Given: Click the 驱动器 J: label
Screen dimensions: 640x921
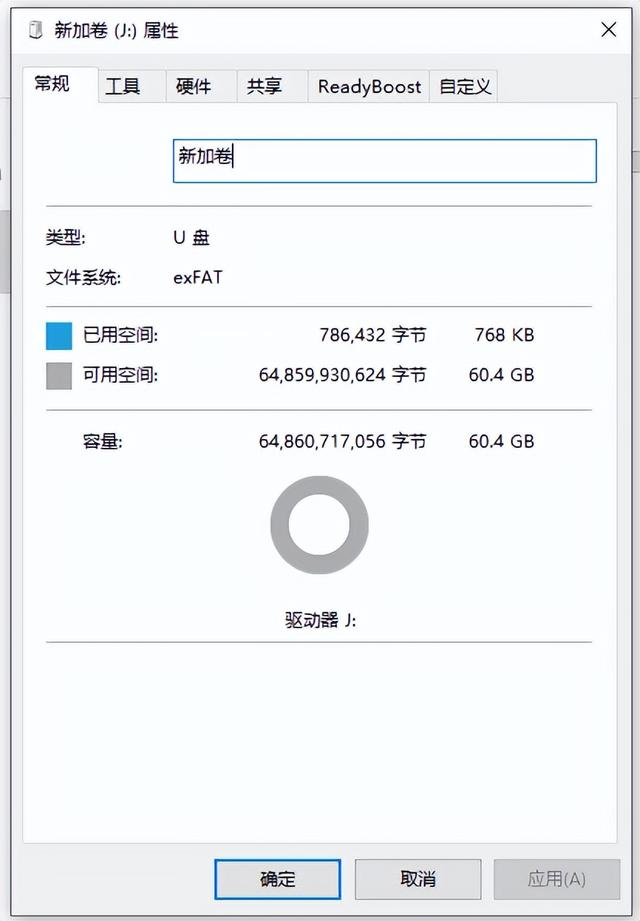Looking at the screenshot, I should (321, 620).
